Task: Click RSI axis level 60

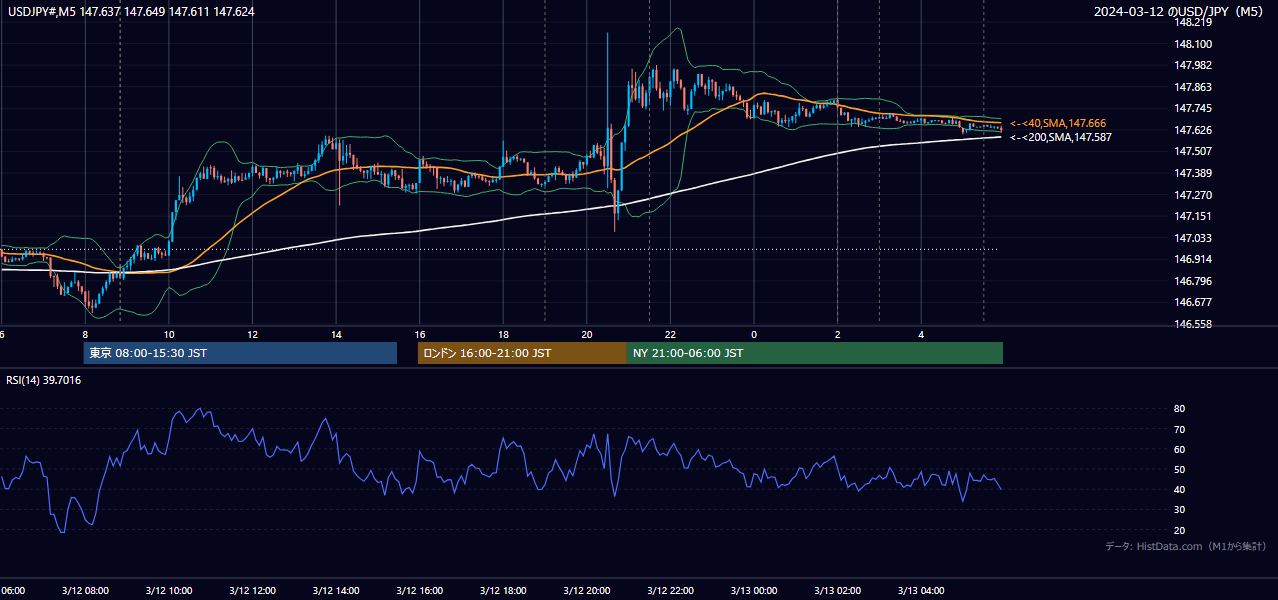Action: tap(1179, 449)
